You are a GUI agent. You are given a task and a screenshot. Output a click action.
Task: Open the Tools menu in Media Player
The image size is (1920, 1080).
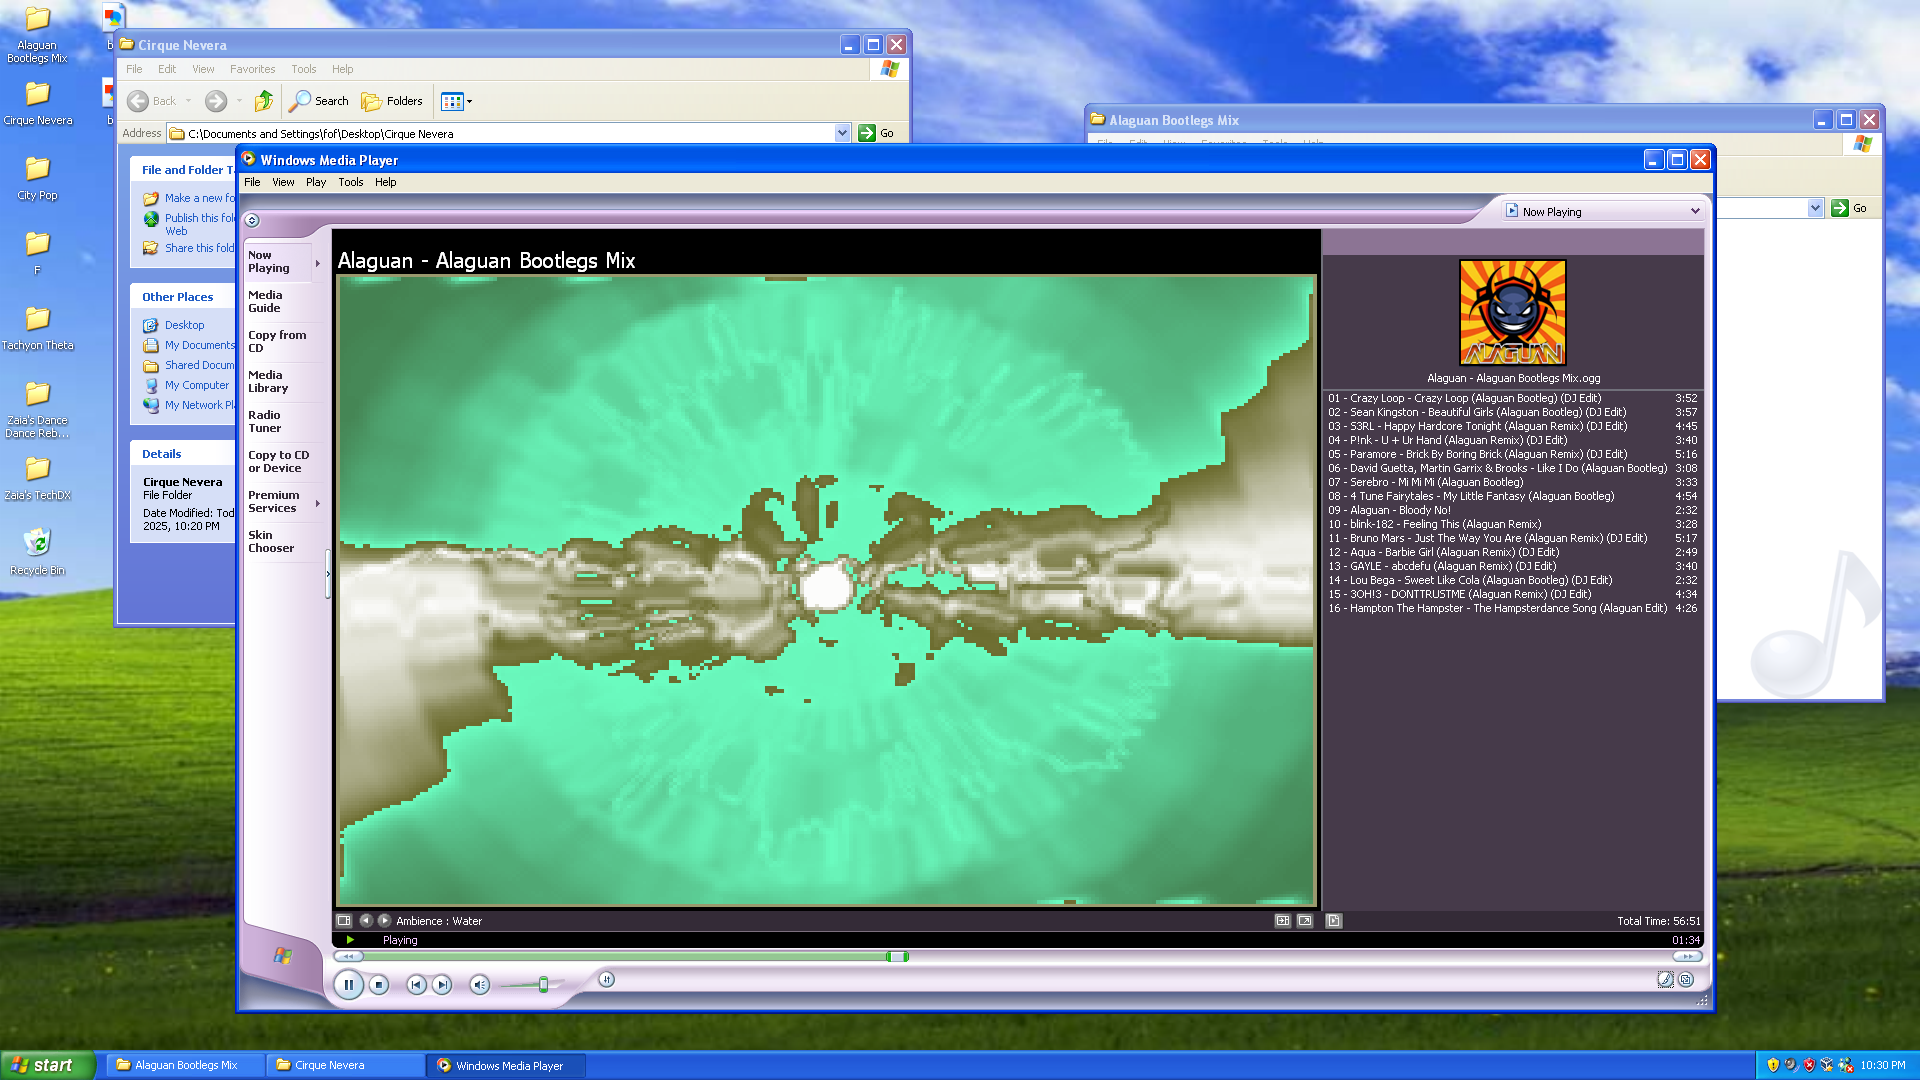click(x=350, y=182)
